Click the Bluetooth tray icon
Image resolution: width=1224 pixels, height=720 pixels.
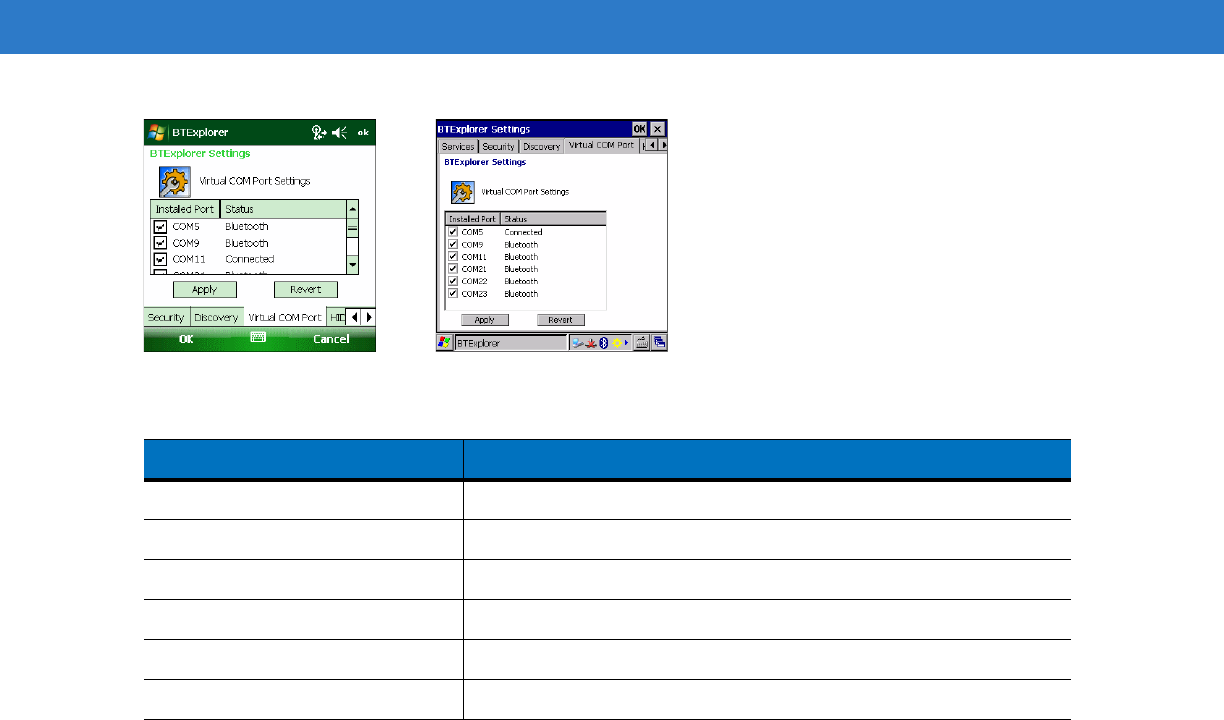[x=604, y=343]
